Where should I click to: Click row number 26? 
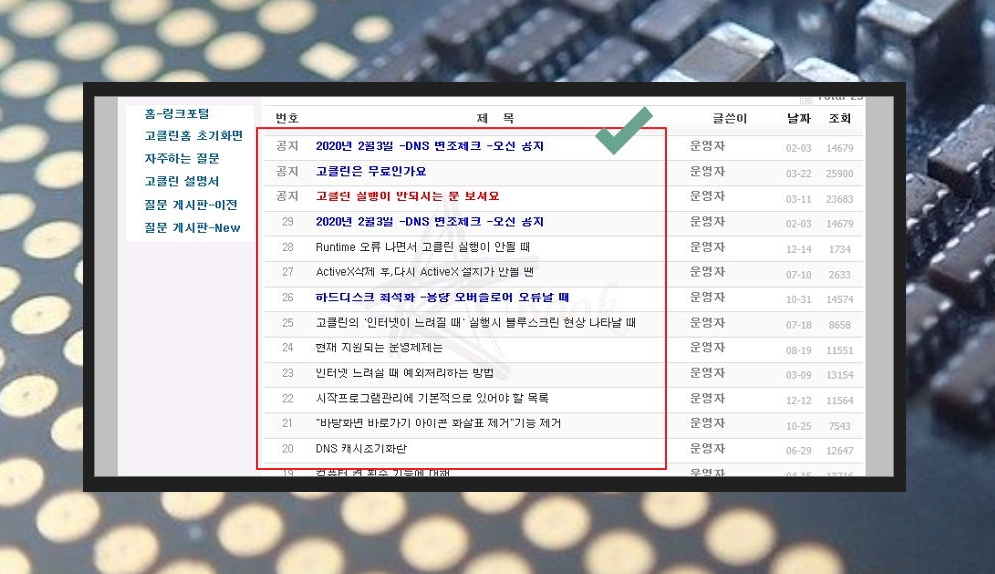tap(287, 297)
